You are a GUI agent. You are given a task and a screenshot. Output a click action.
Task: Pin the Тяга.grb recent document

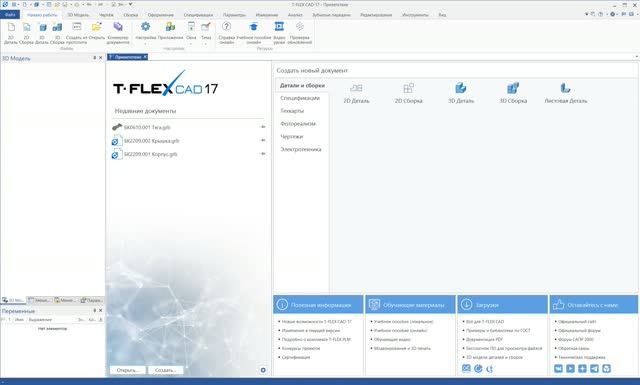coord(263,127)
